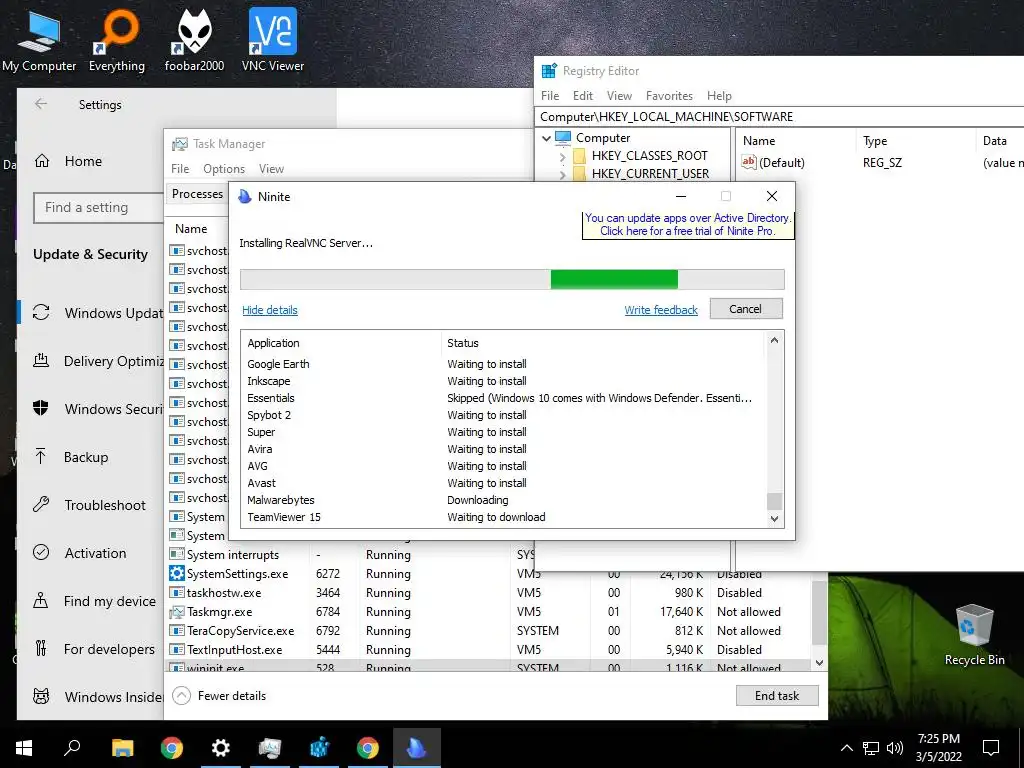Open Settings gear on the taskbar
This screenshot has width=1024, height=768.
pyautogui.click(x=221, y=748)
